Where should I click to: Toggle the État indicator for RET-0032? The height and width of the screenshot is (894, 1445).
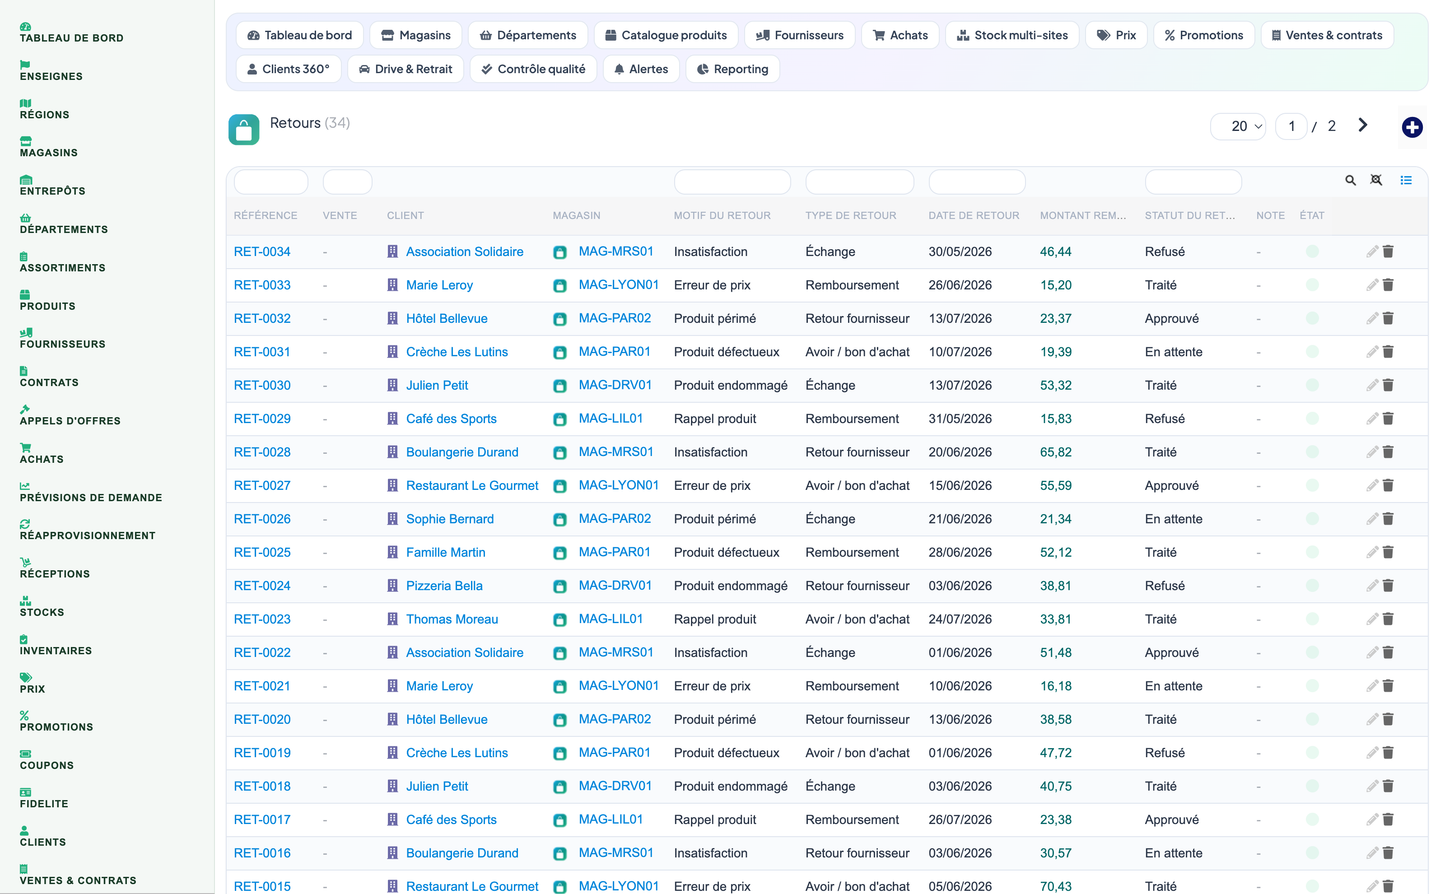[1312, 319]
